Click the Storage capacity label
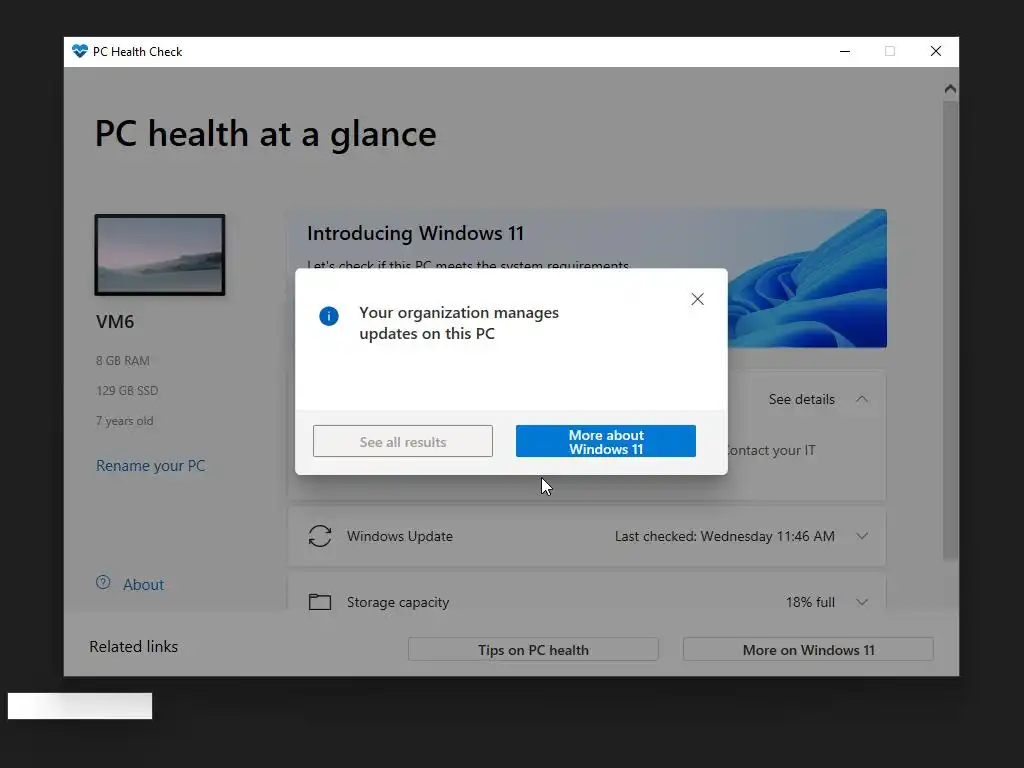This screenshot has width=1024, height=768. click(398, 602)
